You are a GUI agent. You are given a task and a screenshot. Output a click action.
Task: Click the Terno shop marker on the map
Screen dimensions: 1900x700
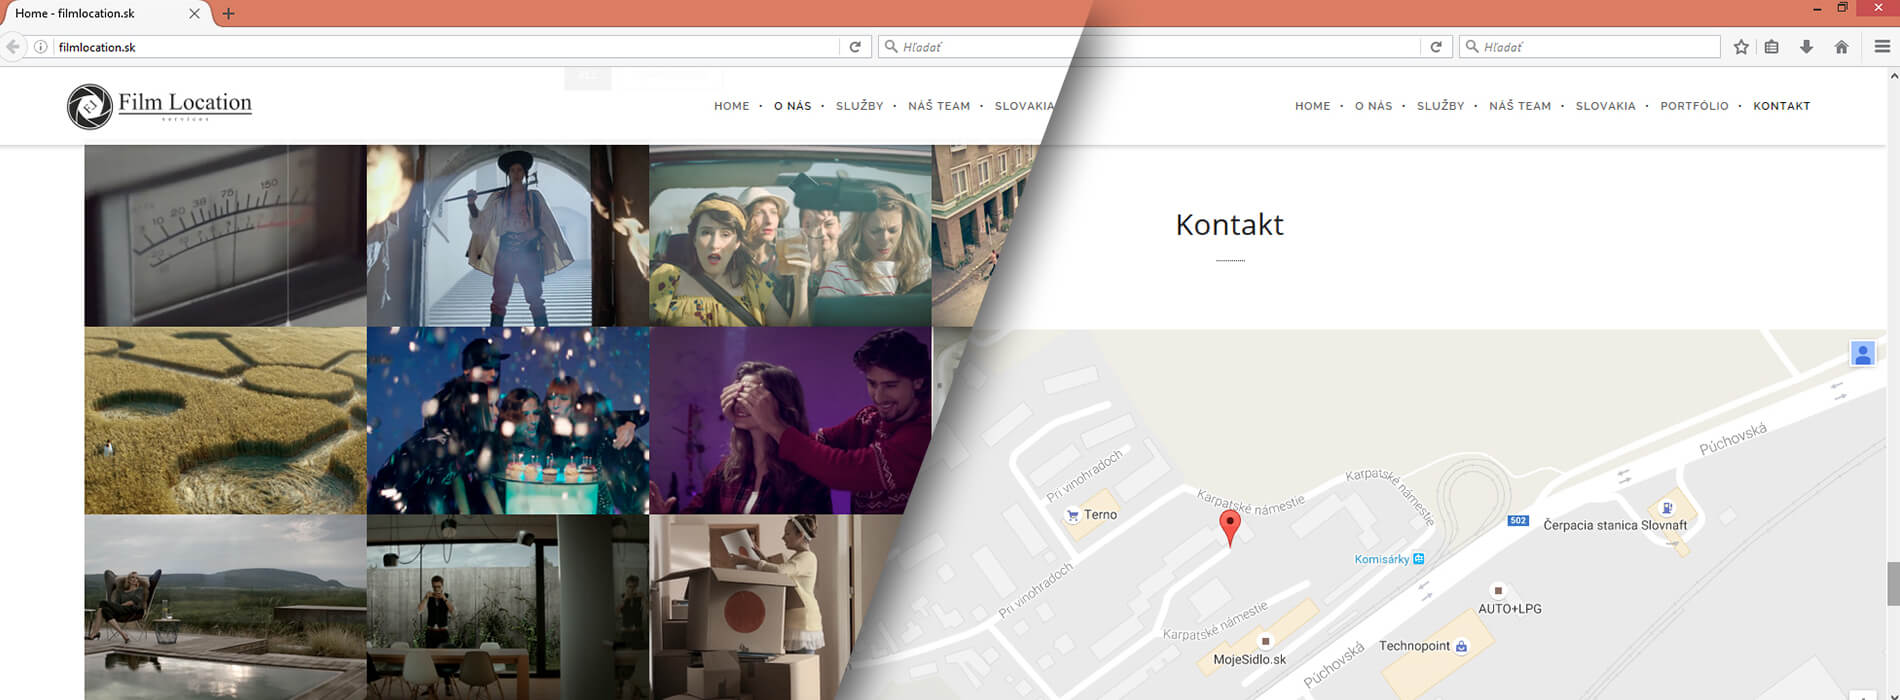tap(1073, 516)
